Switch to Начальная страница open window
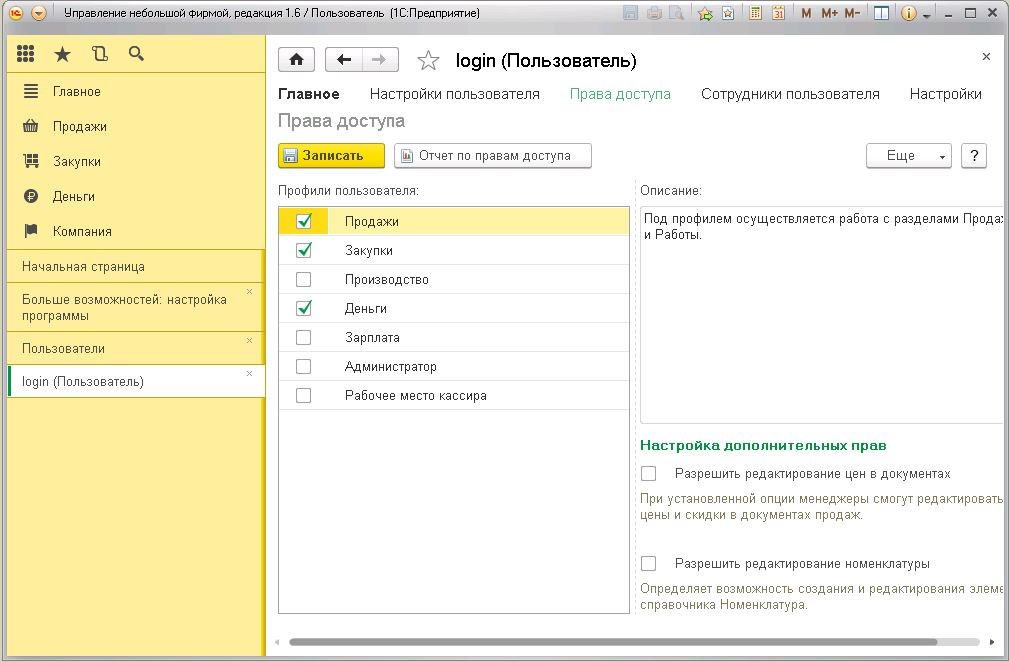Viewport: 1009px width, 662px height. point(135,266)
